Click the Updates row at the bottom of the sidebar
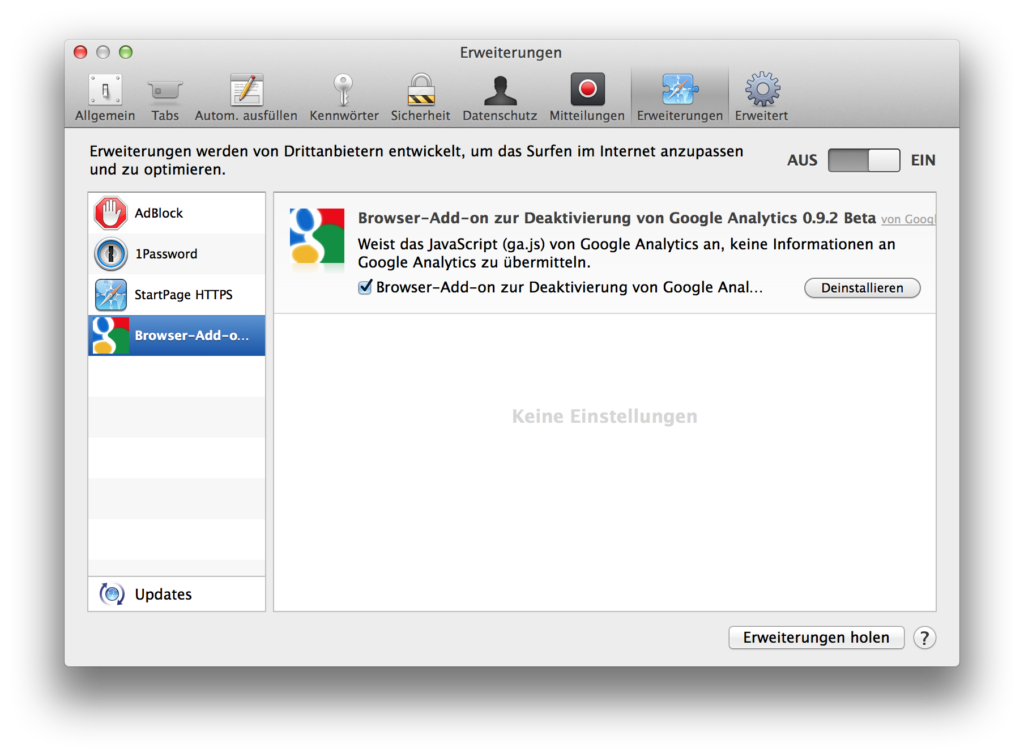1024x756 pixels. 177,594
